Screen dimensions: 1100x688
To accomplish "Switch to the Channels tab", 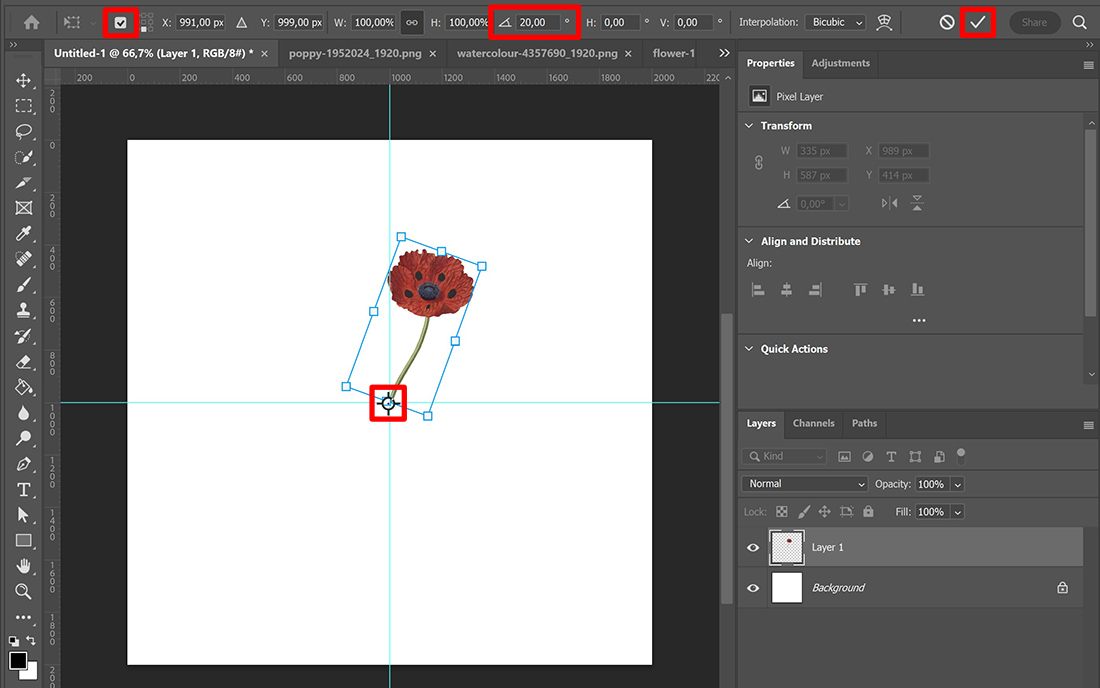I will coord(813,423).
